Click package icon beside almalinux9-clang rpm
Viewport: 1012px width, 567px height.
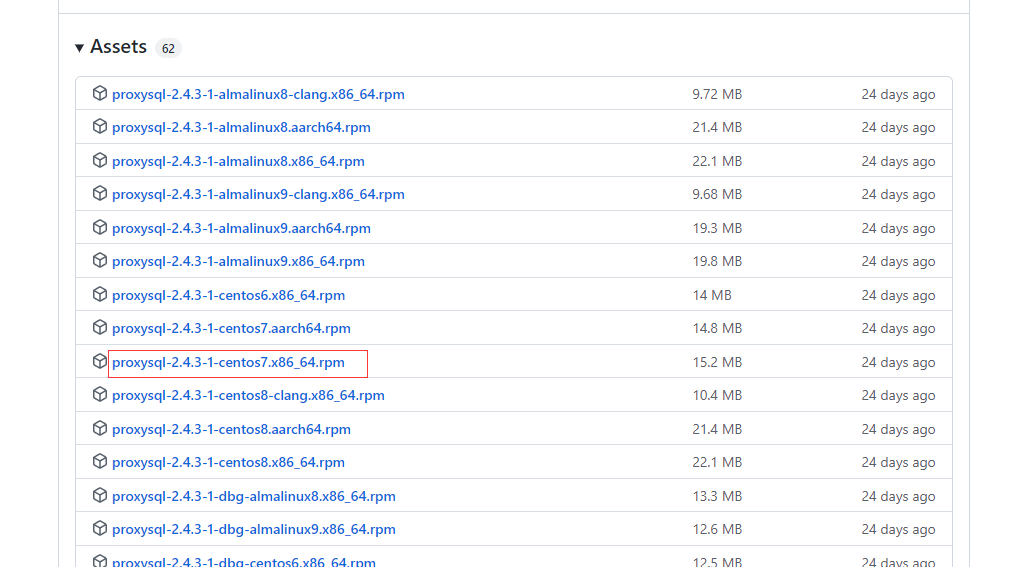coord(99,194)
